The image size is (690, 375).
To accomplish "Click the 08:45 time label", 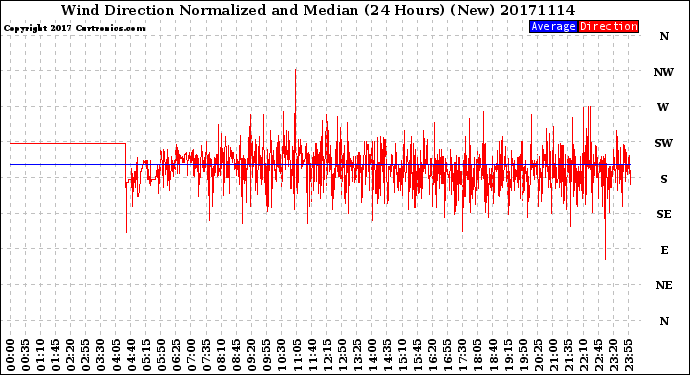I will pos(236,355).
